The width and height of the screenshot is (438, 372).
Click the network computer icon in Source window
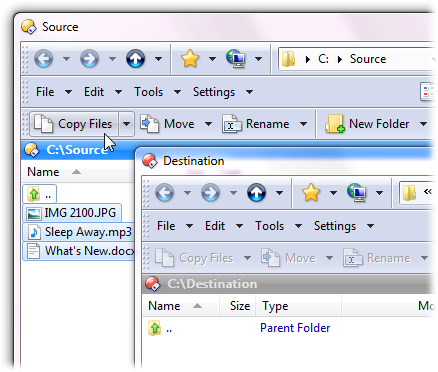(236, 59)
